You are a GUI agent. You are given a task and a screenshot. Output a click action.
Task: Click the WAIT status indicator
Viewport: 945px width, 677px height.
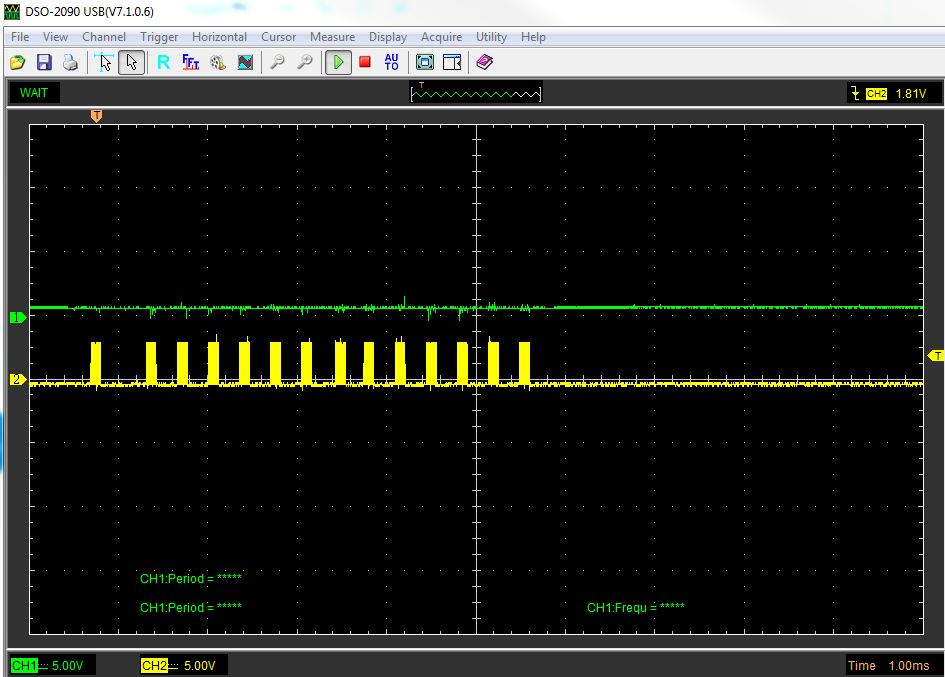click(34, 93)
